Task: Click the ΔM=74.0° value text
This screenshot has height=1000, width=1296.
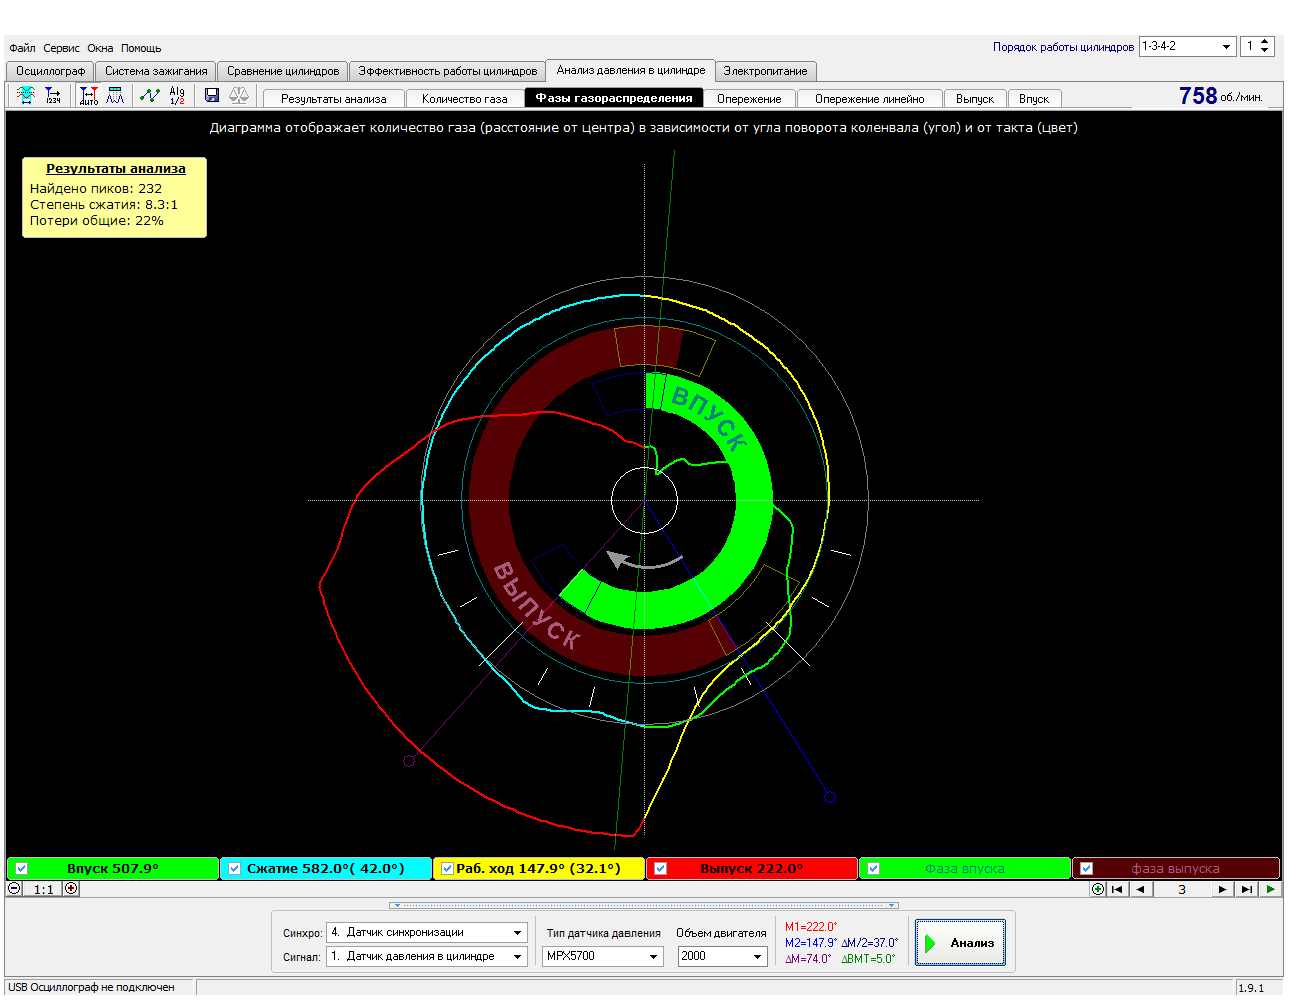Action: point(808,959)
